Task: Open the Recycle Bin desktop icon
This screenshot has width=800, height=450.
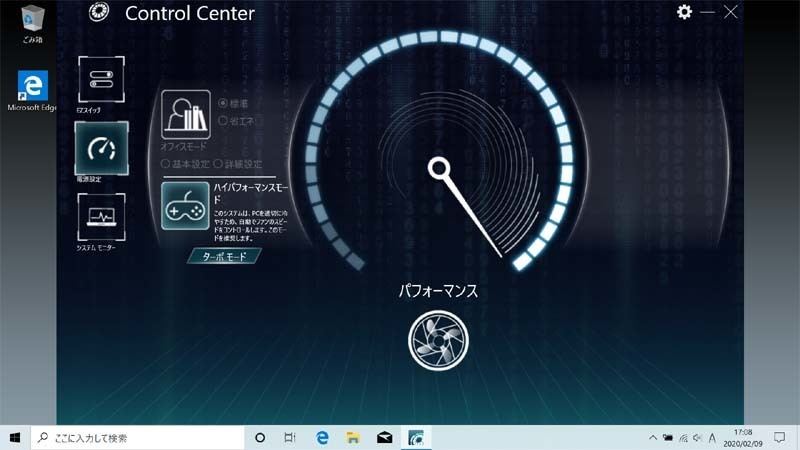Action: (x=33, y=23)
